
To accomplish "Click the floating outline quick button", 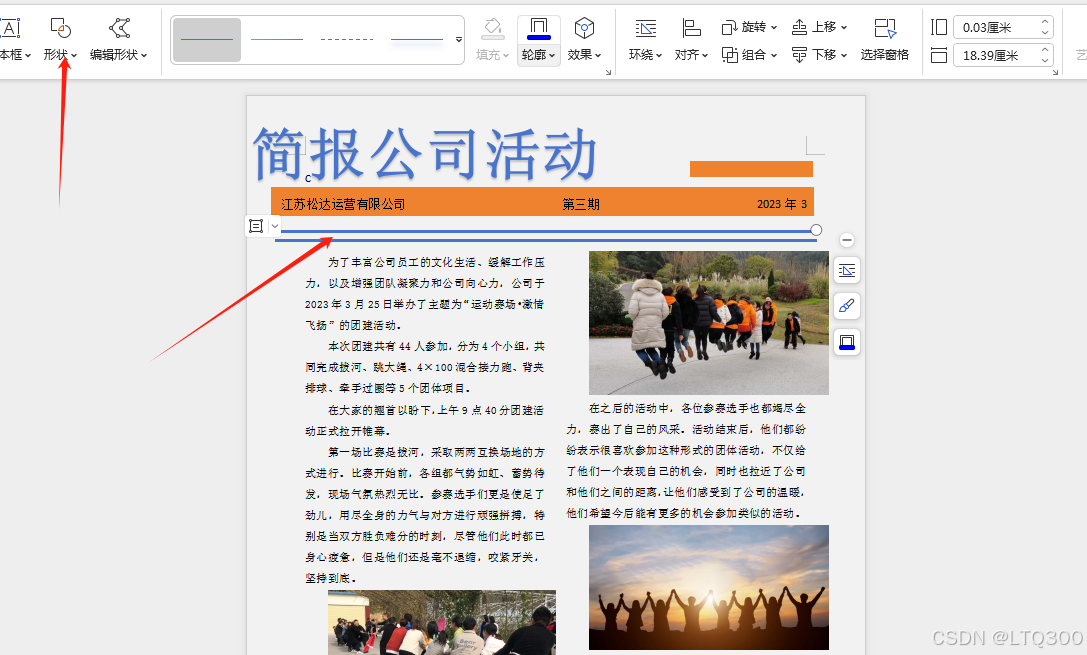I will [x=846, y=342].
